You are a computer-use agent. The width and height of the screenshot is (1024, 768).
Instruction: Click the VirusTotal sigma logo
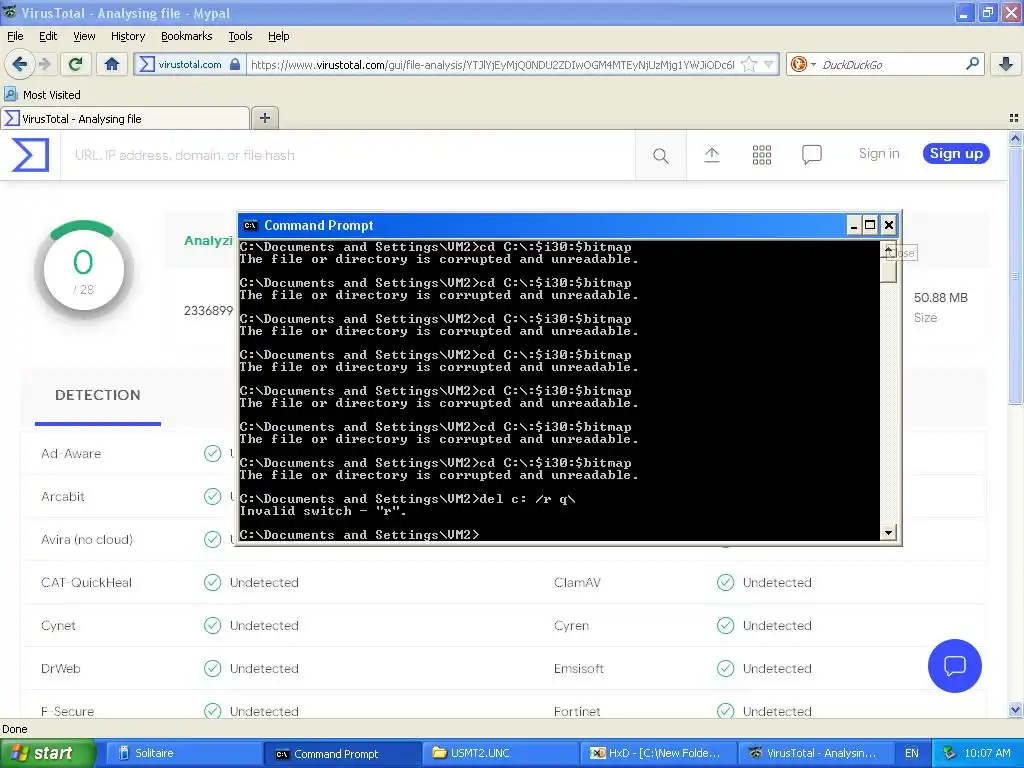tap(30, 155)
